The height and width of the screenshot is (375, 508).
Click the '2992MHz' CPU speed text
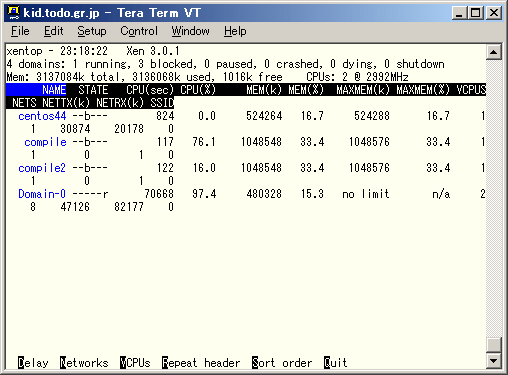[387, 77]
